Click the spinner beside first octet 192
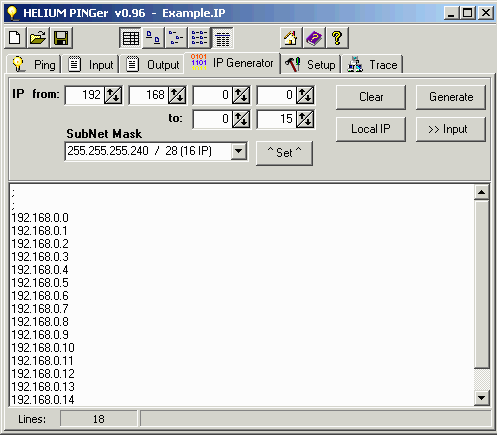The height and width of the screenshot is (435, 497). click(x=113, y=95)
